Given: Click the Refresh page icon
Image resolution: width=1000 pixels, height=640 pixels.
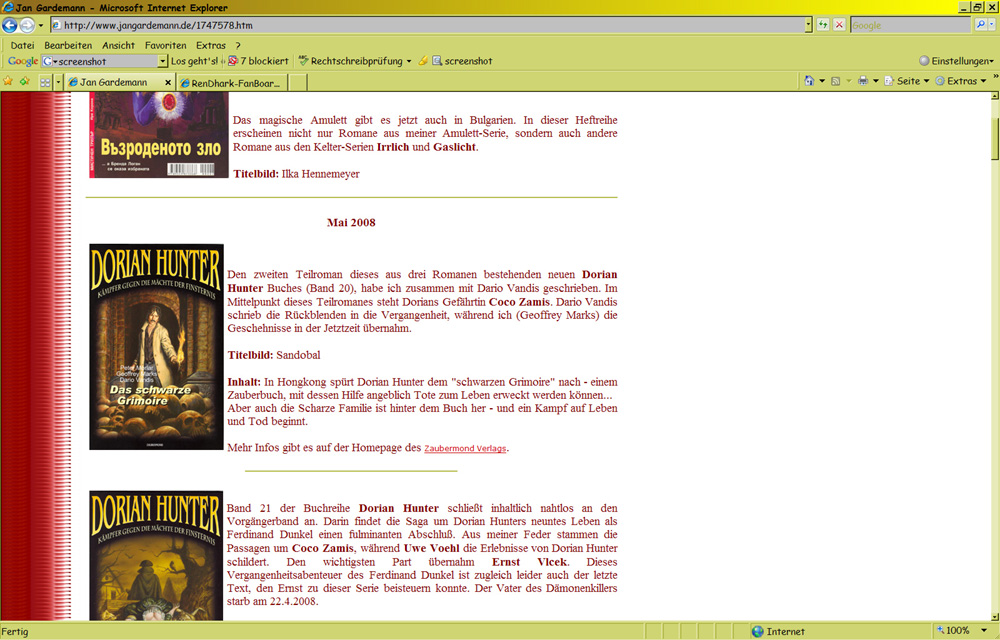Looking at the screenshot, I should point(823,25).
